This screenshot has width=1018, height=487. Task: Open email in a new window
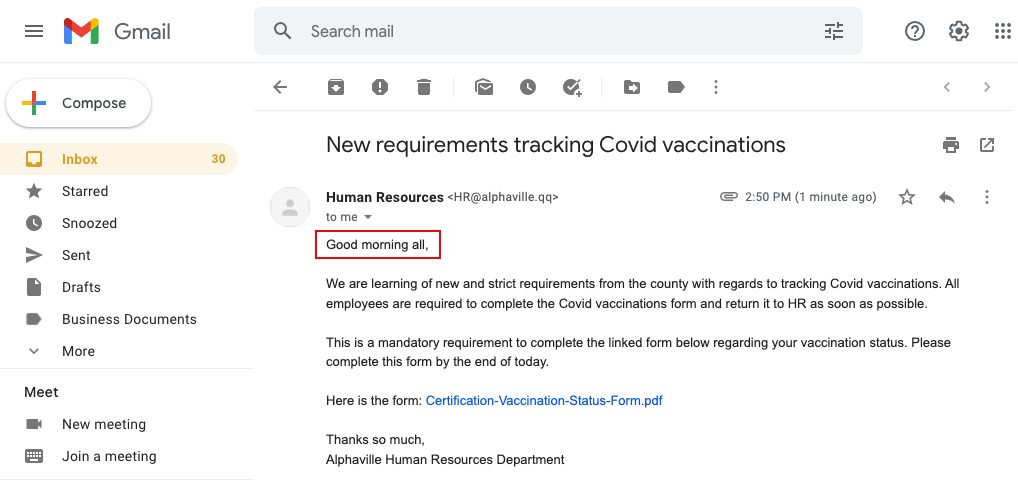(x=987, y=145)
